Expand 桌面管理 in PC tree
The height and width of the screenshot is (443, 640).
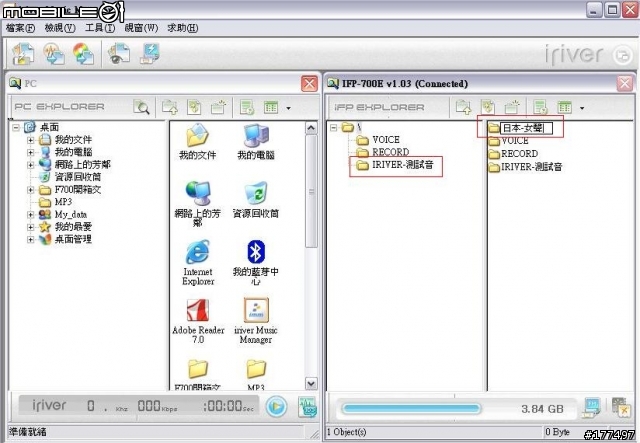pos(30,239)
